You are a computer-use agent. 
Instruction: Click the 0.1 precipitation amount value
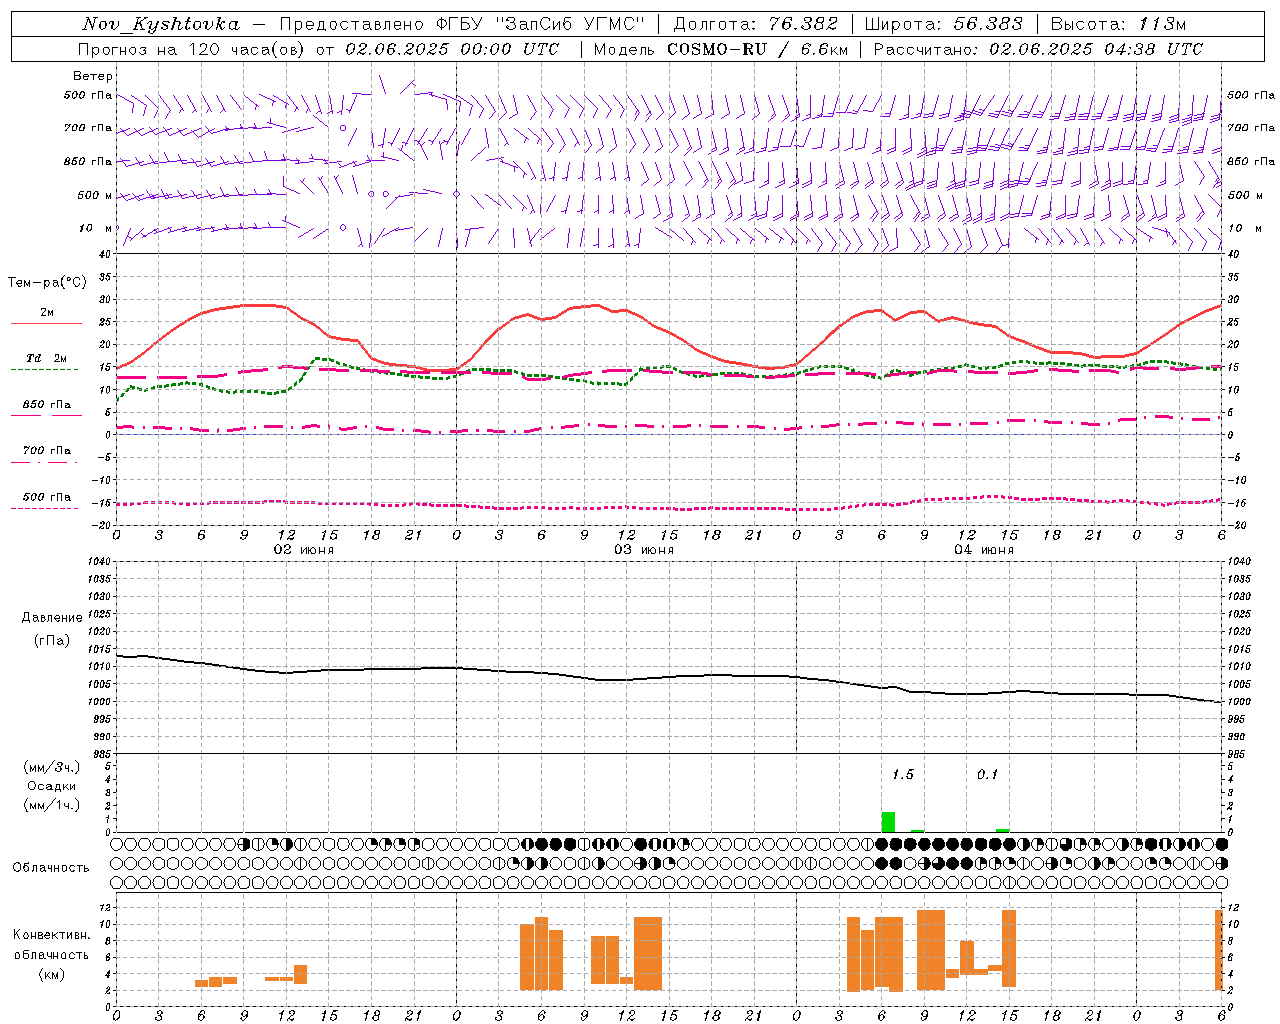point(987,774)
